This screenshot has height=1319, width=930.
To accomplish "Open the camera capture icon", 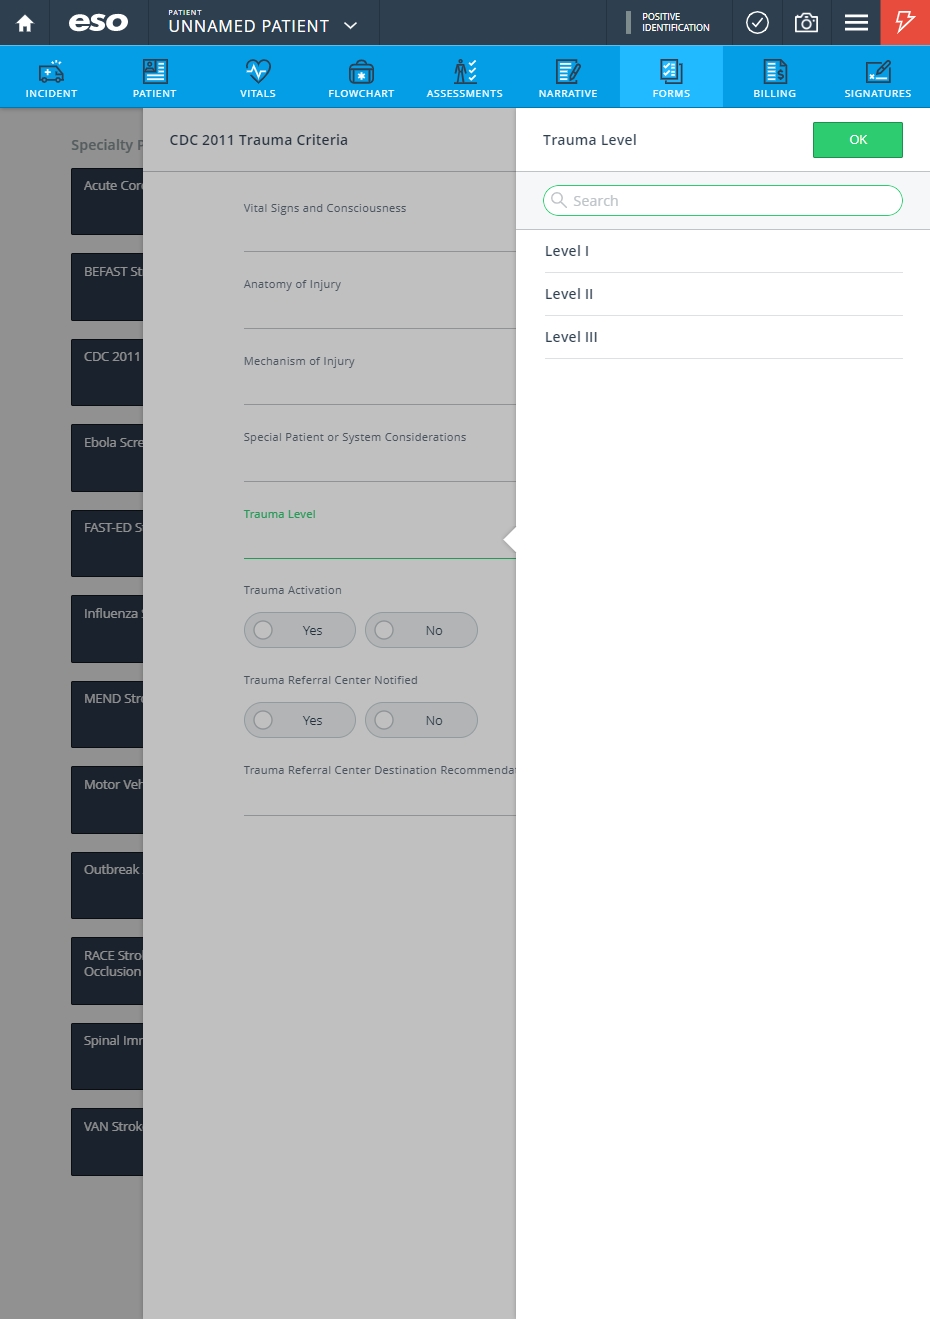I will point(806,22).
